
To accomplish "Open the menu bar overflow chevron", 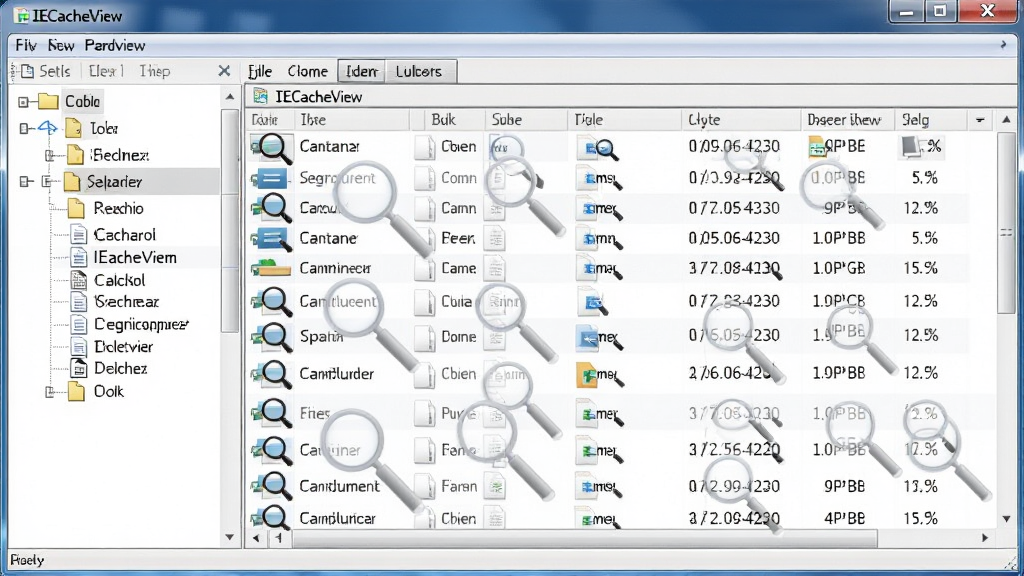I will pyautogui.click(x=1004, y=44).
